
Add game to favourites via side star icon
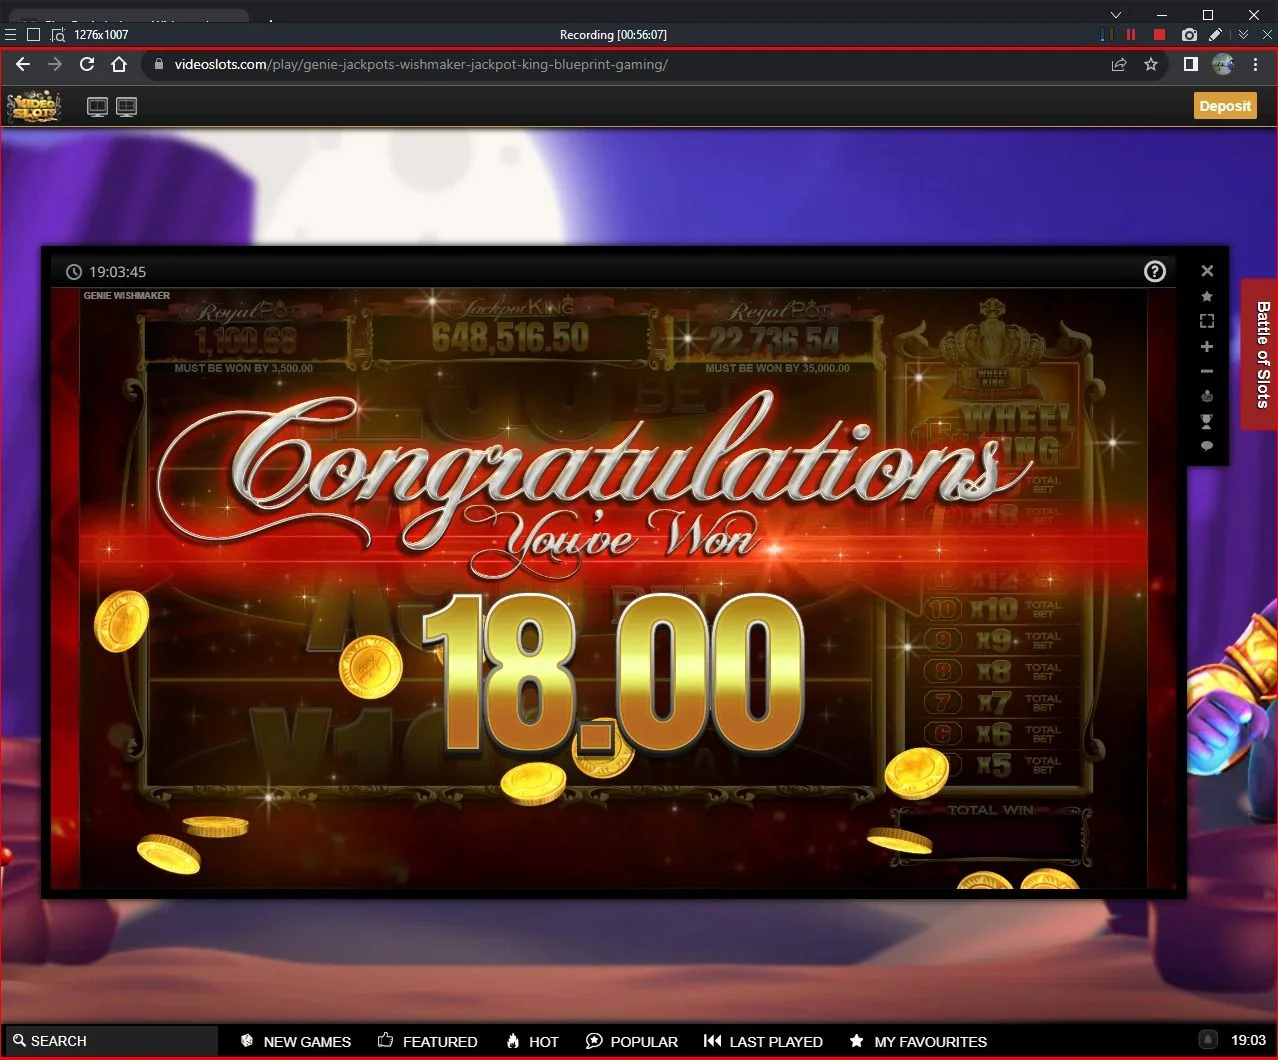click(x=1207, y=296)
